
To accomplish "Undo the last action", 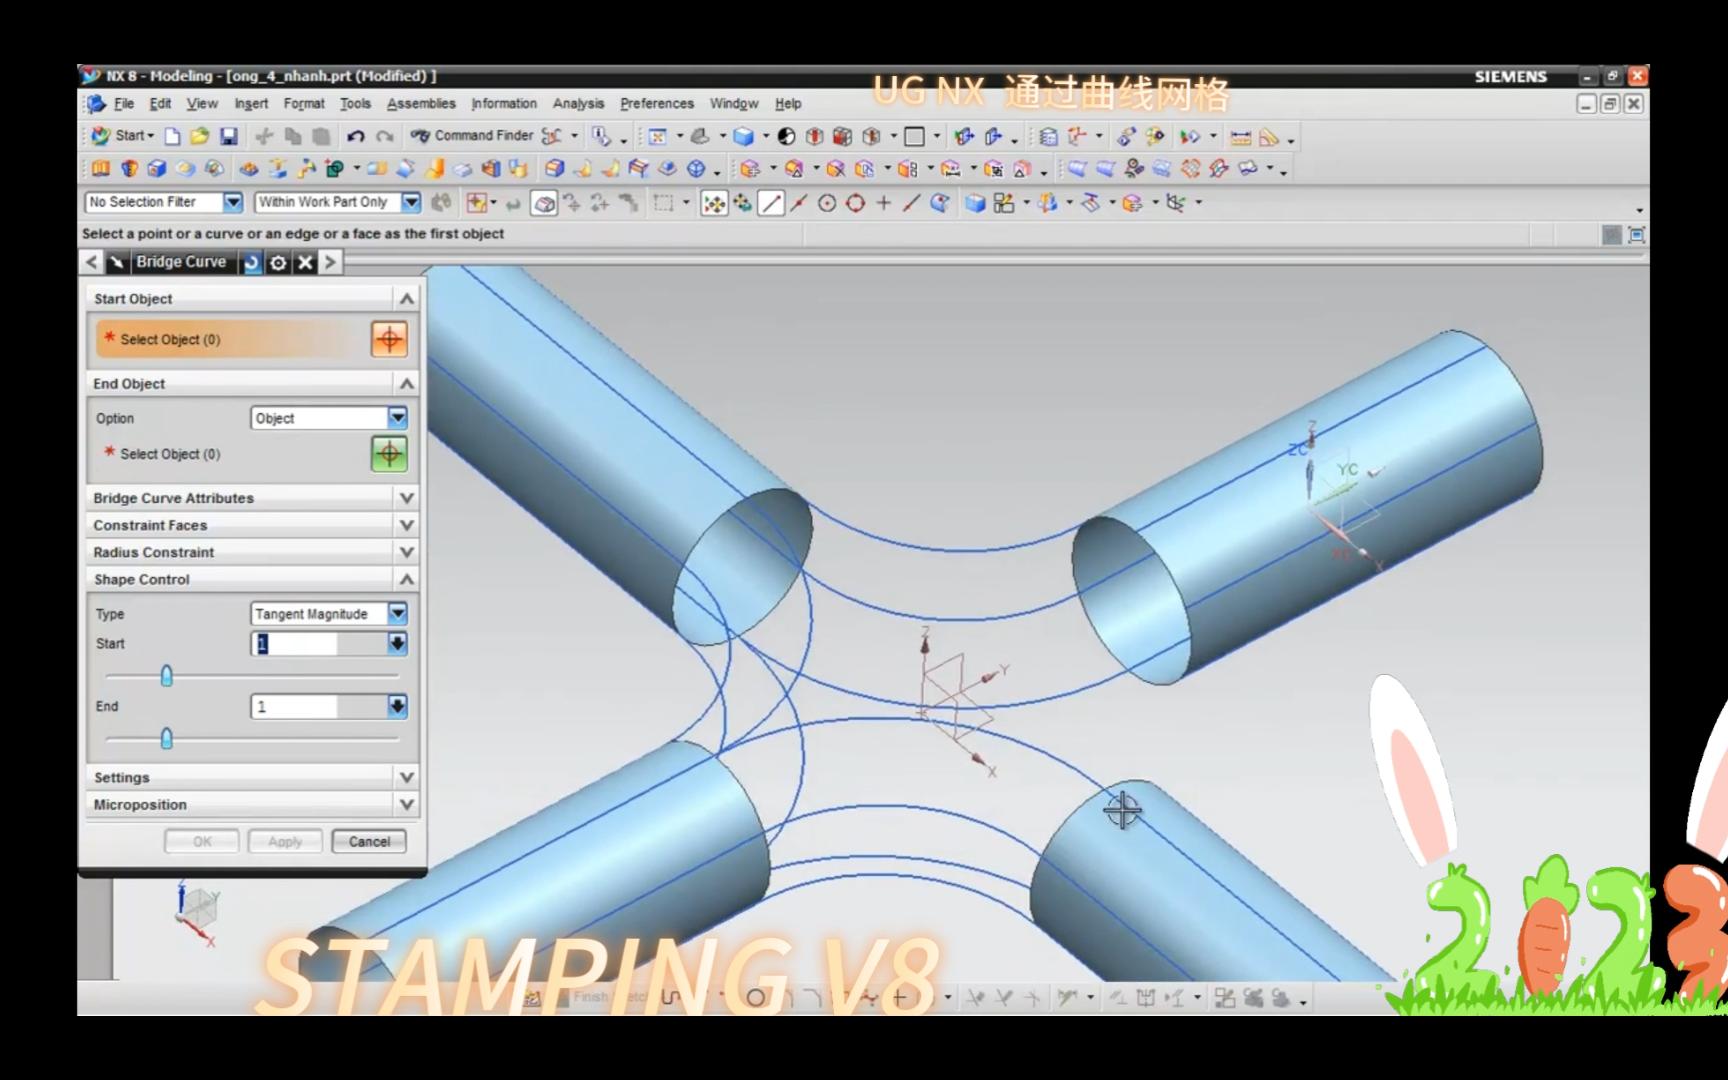I will click(x=355, y=136).
